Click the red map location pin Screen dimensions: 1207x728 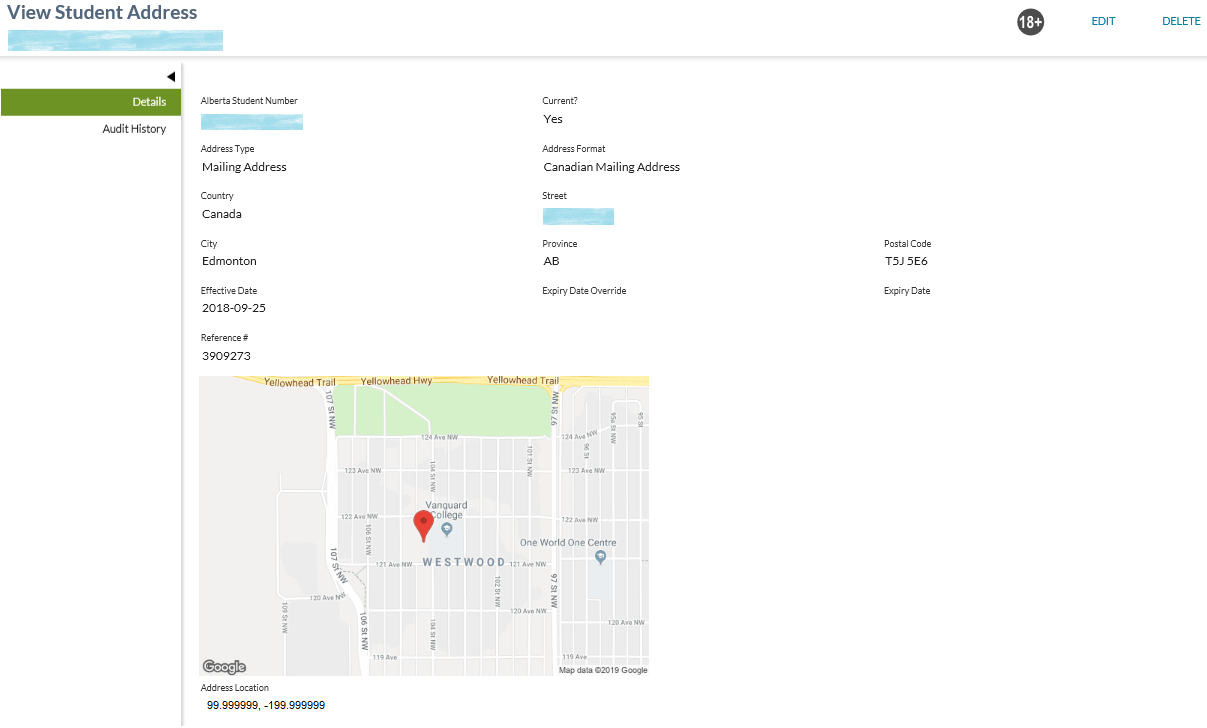click(x=424, y=525)
